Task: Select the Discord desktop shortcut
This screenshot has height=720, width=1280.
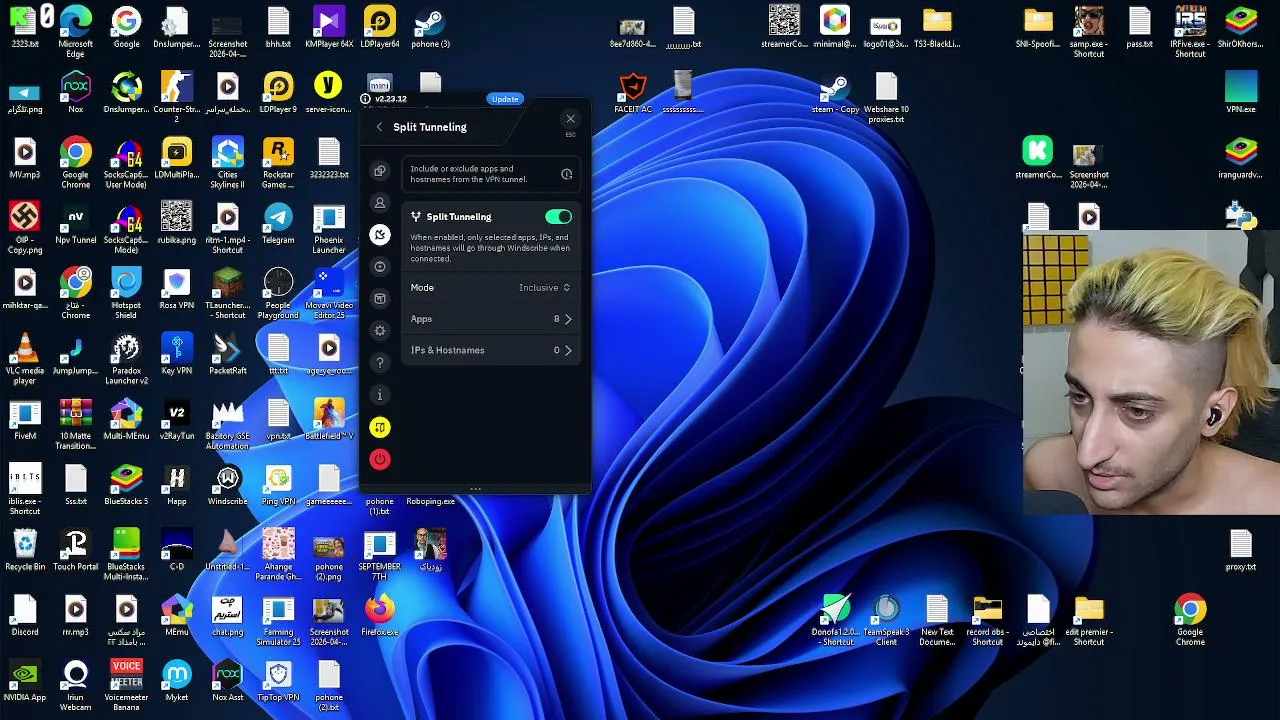Action: pyautogui.click(x=25, y=615)
